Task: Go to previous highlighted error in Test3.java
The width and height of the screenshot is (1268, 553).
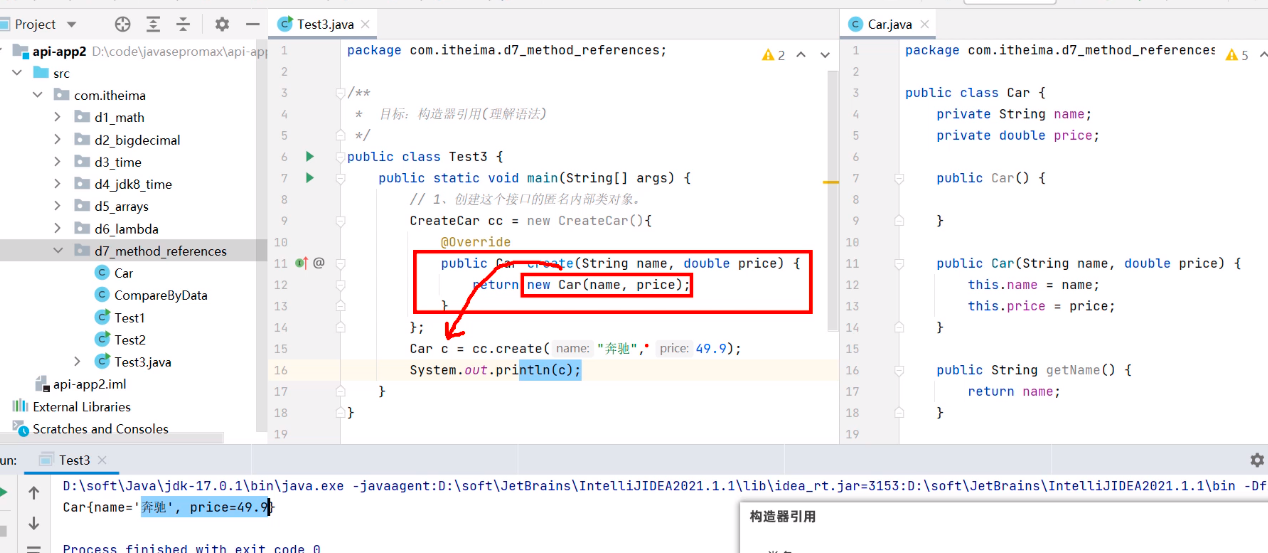Action: (802, 55)
